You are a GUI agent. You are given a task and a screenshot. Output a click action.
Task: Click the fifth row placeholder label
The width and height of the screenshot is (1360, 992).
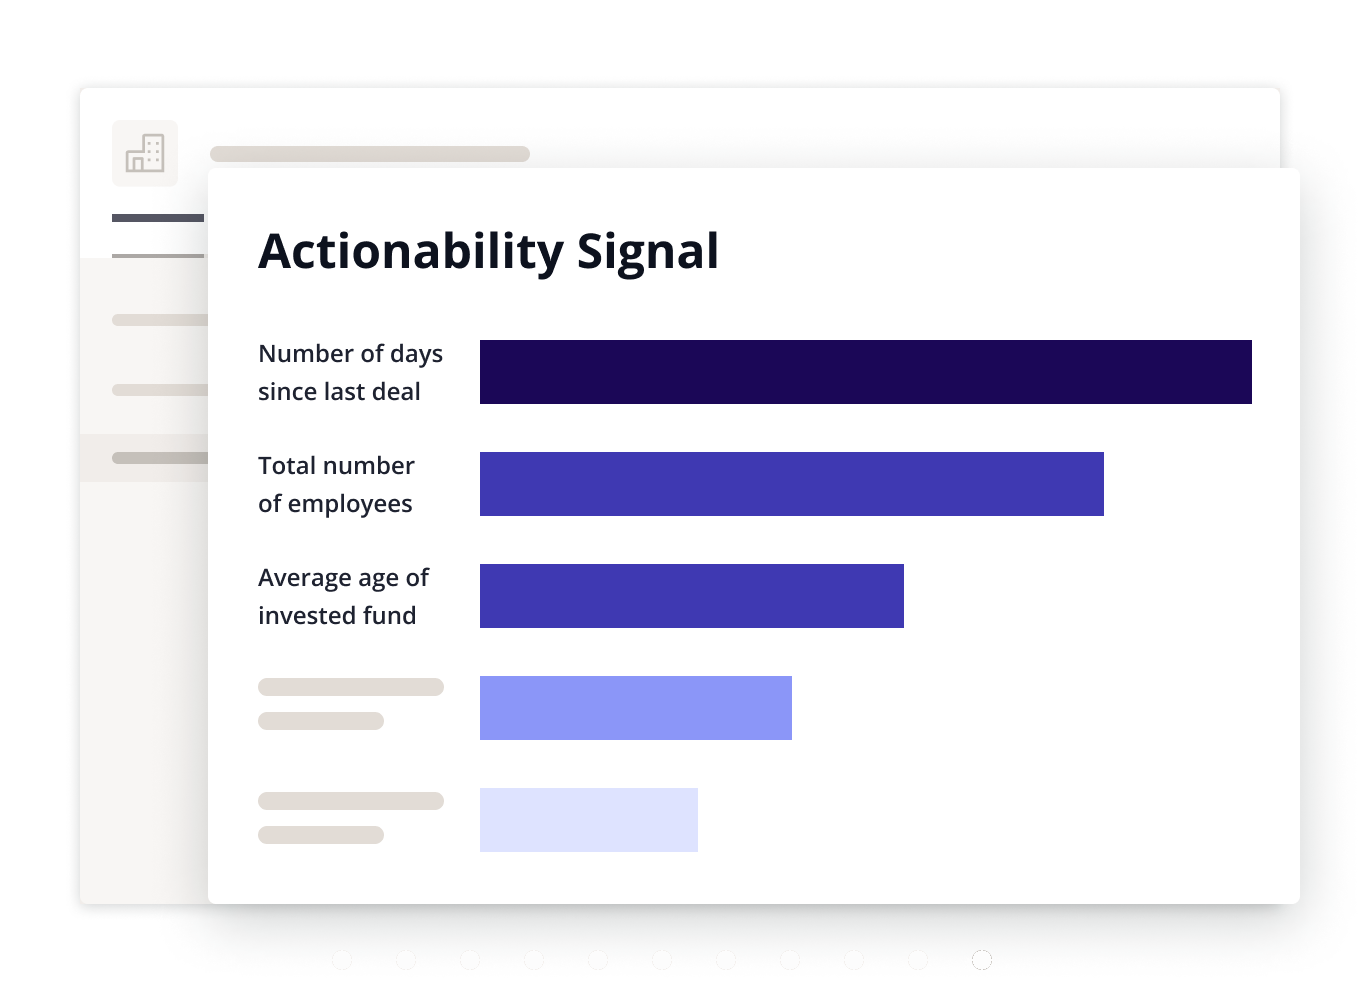(350, 817)
